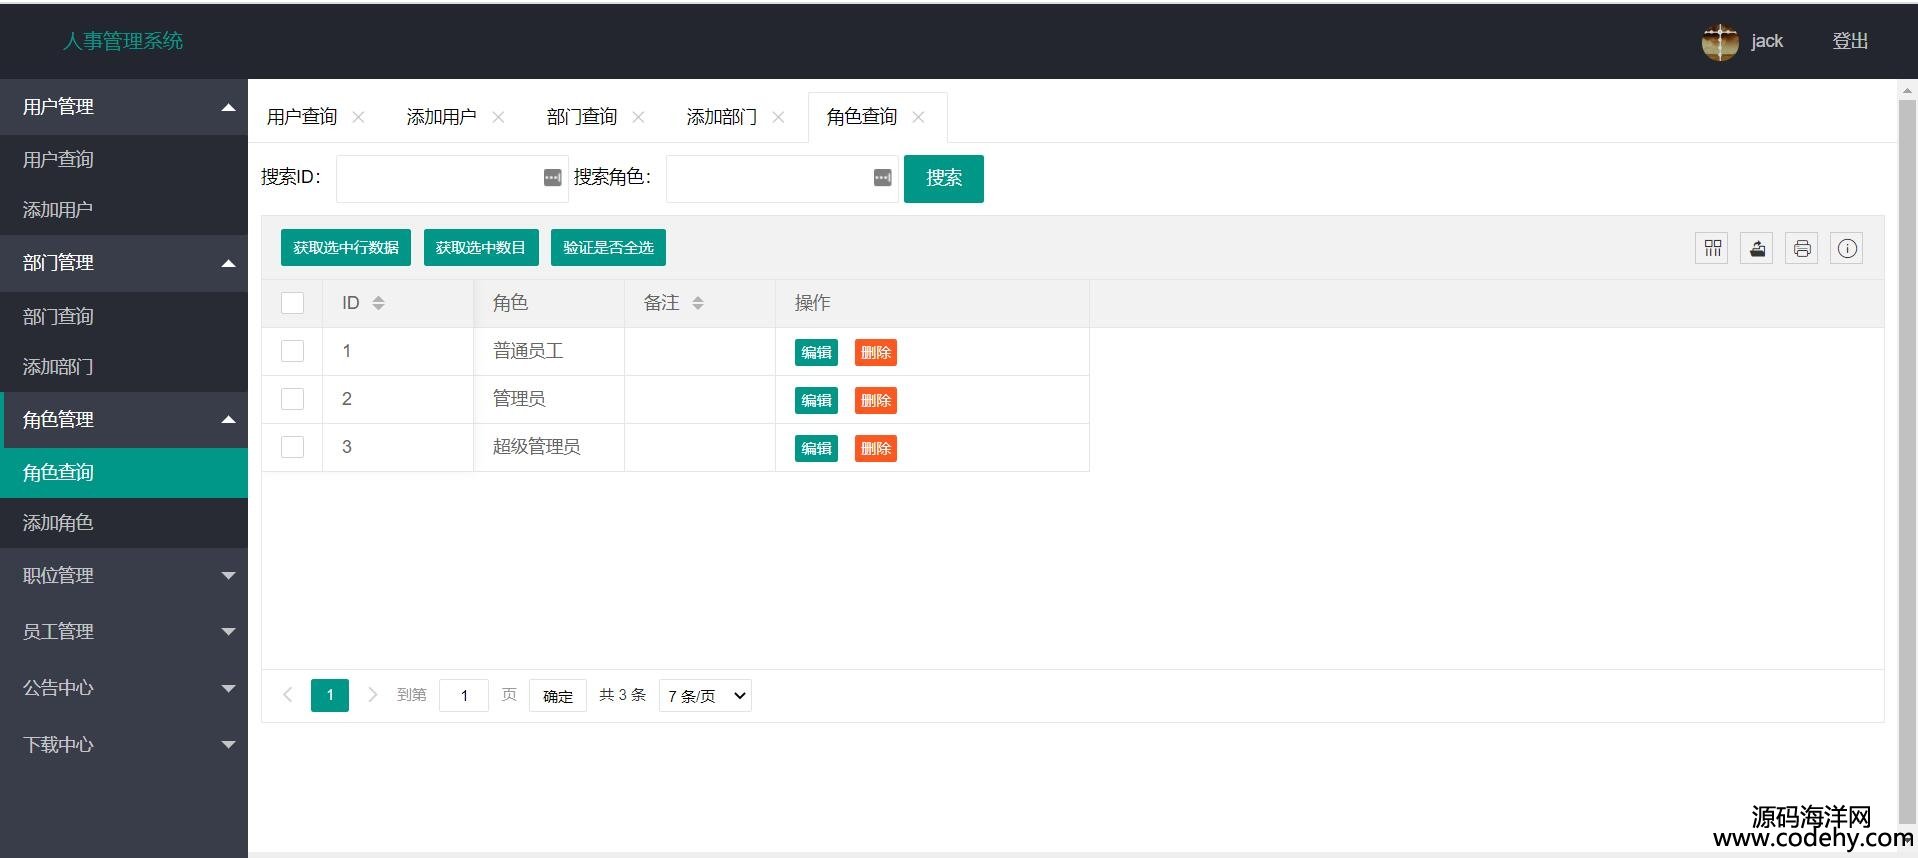Switch to the 用户查询 tab

click(x=302, y=117)
